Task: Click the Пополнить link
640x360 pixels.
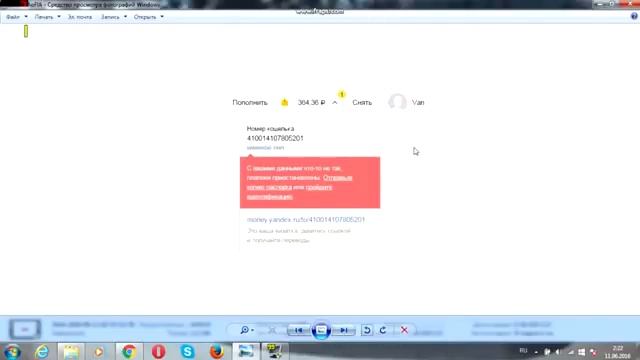Action: [250, 102]
